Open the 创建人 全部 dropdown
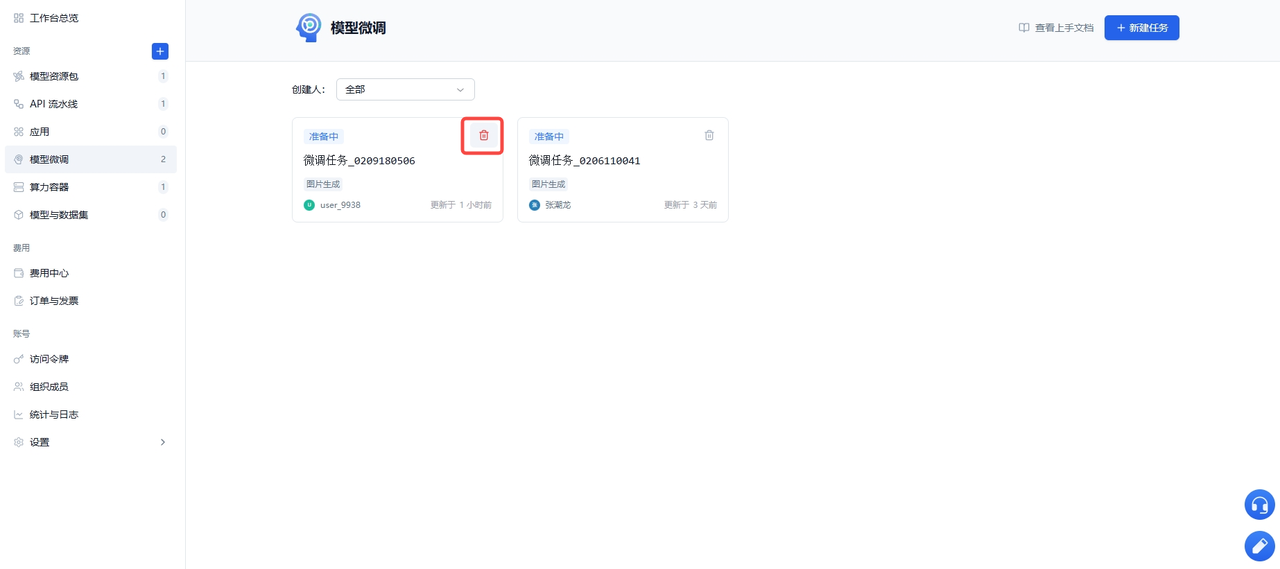 coord(405,90)
